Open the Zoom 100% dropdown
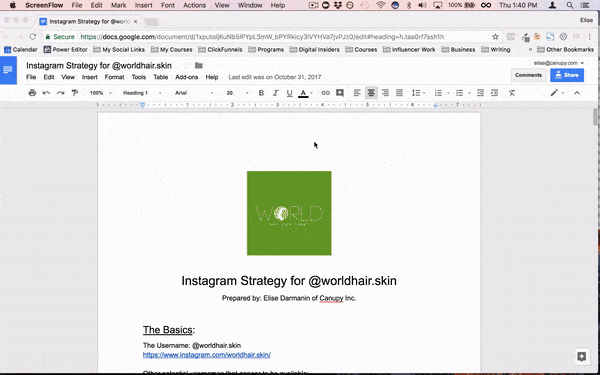This screenshot has width=600, height=375. [101, 93]
